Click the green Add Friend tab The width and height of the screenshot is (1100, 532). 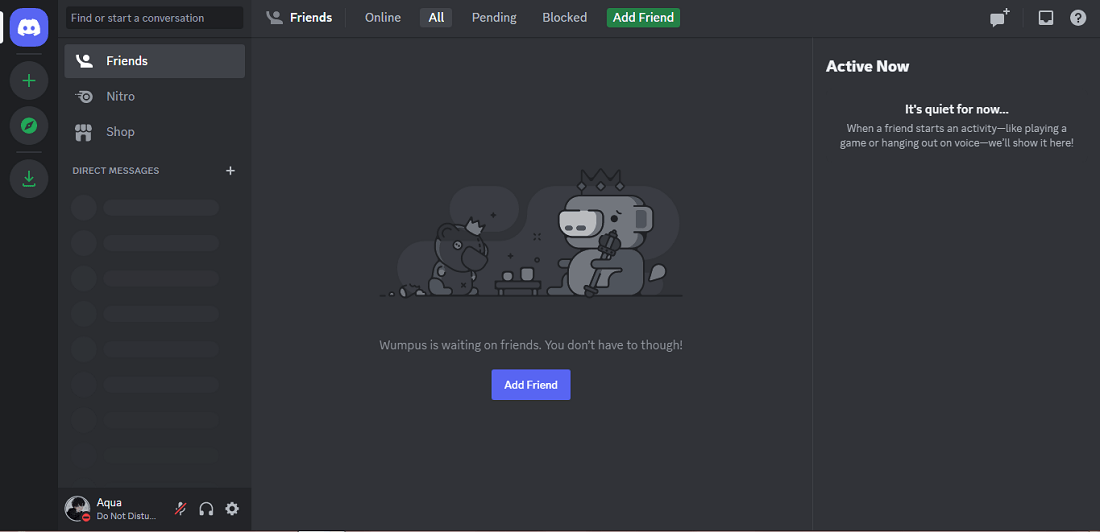click(643, 18)
